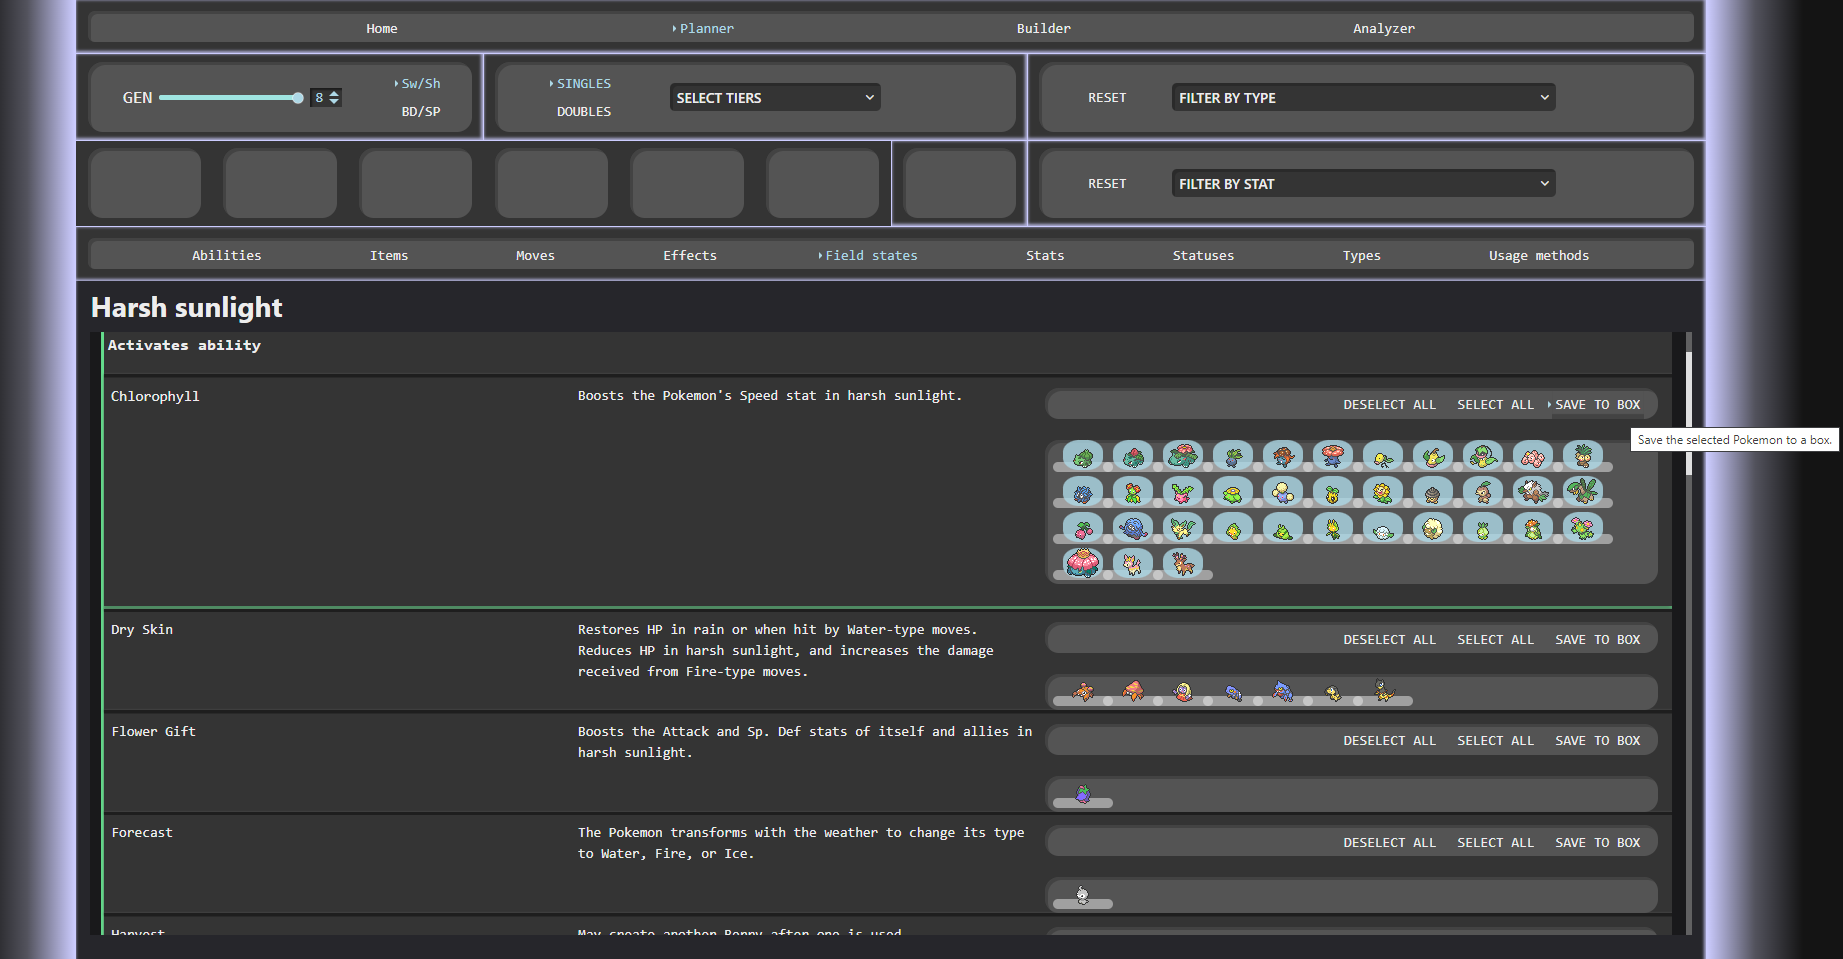1843x959 pixels.
Task: Save Chlorophyll selection to box
Action: [1597, 404]
